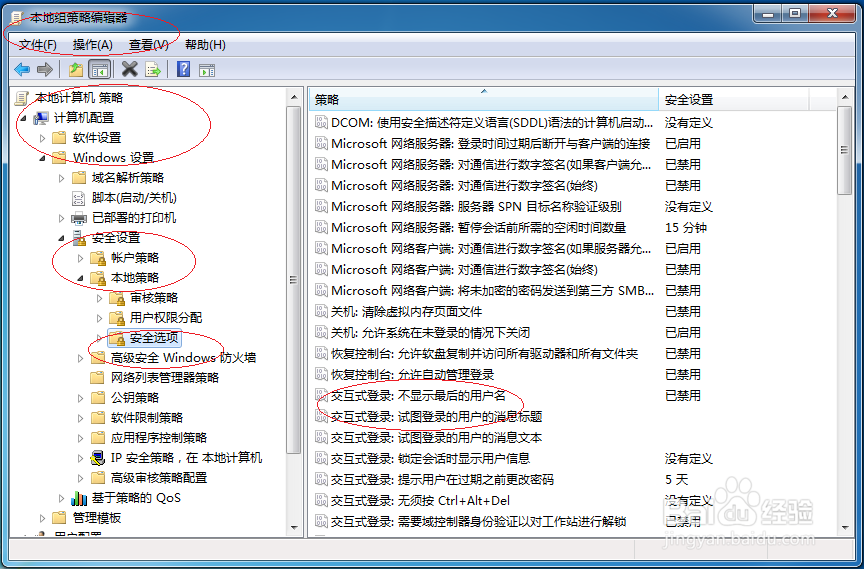Click tree pane scrollbar down arrow

294,528
